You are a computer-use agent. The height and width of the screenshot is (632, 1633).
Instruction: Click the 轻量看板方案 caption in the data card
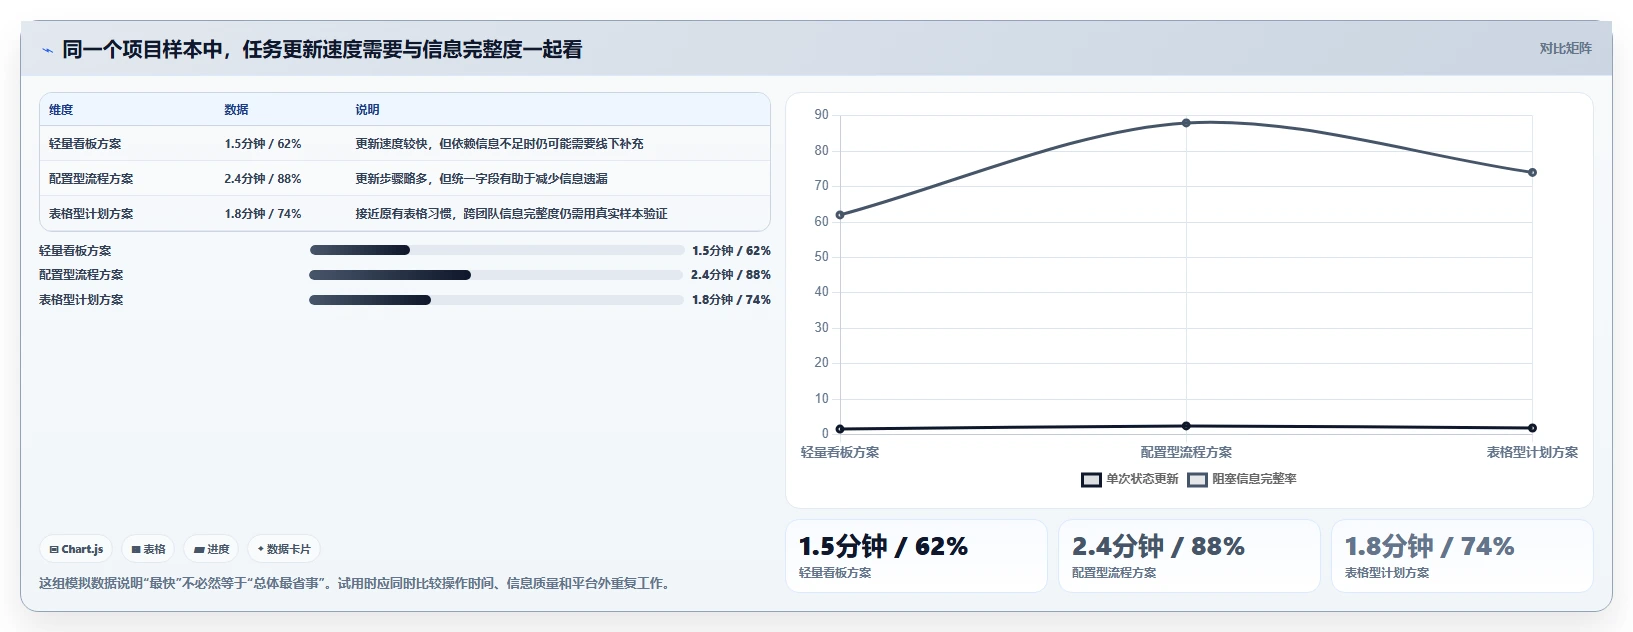coord(835,573)
